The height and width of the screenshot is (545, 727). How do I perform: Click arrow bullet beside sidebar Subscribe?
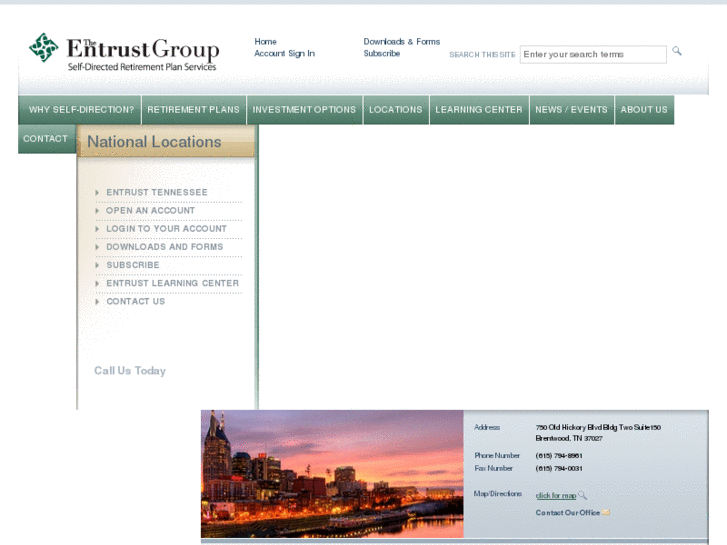tap(97, 265)
